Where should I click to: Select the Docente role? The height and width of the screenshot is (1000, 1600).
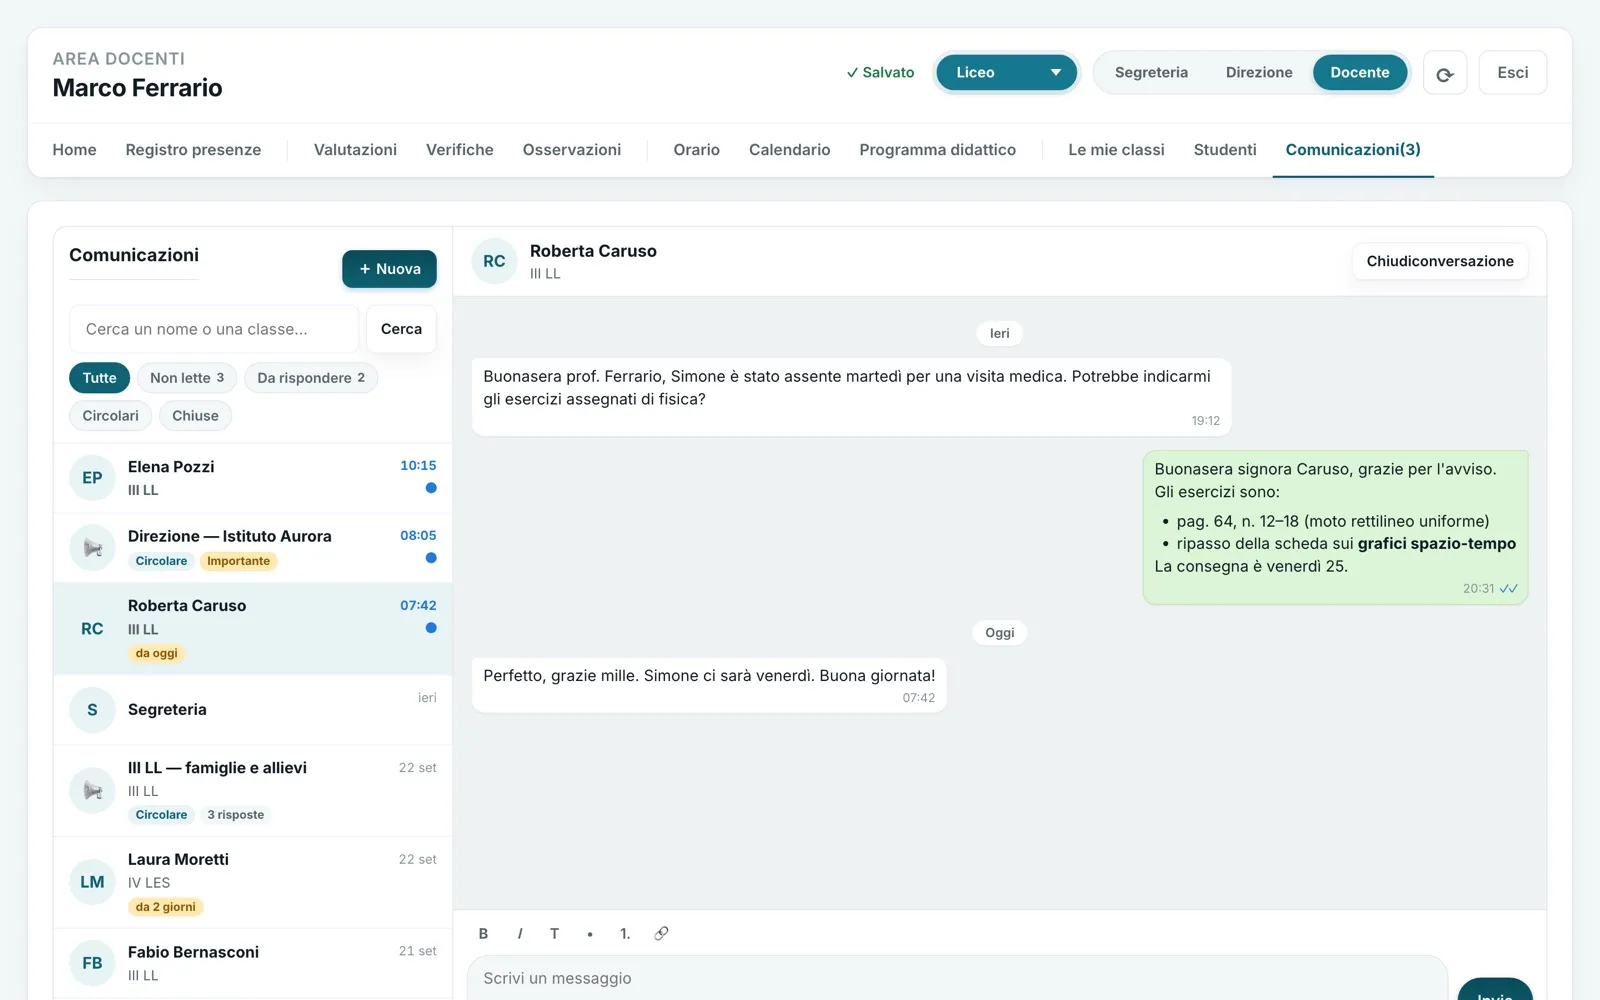point(1359,72)
